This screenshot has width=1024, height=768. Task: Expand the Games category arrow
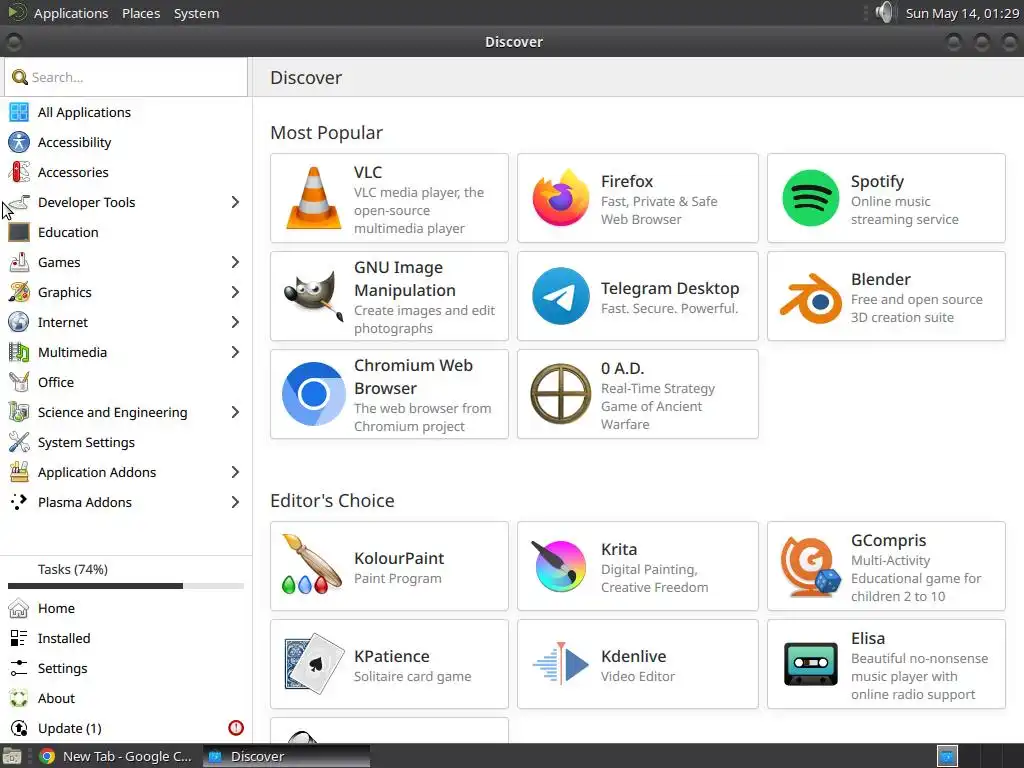pos(235,263)
